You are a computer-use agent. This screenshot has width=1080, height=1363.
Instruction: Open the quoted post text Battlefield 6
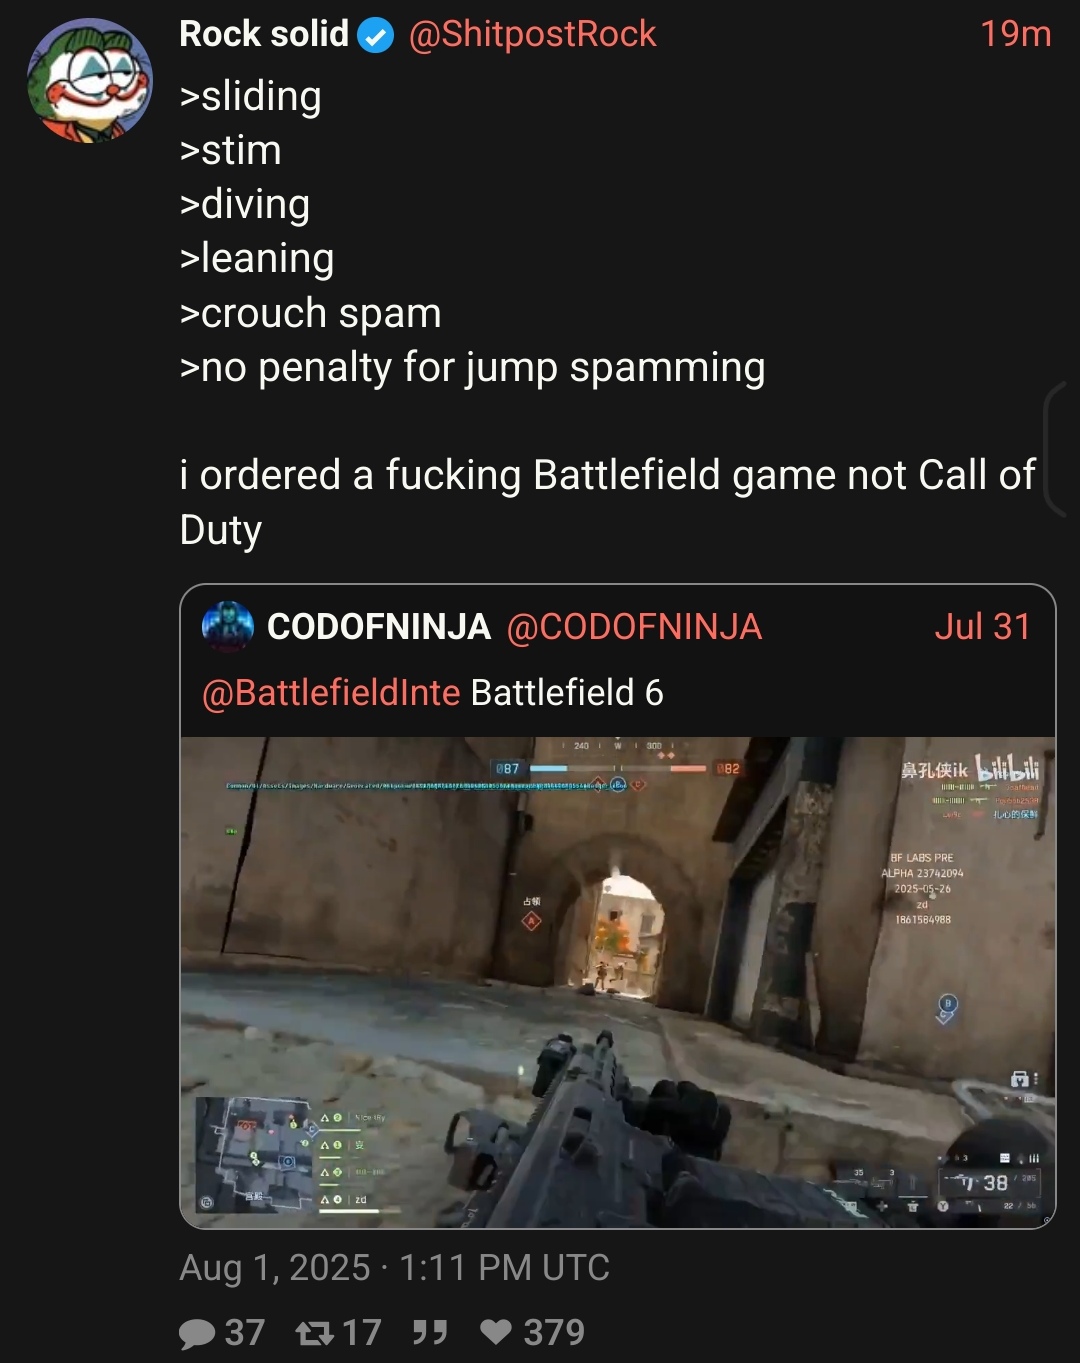pyautogui.click(x=567, y=692)
